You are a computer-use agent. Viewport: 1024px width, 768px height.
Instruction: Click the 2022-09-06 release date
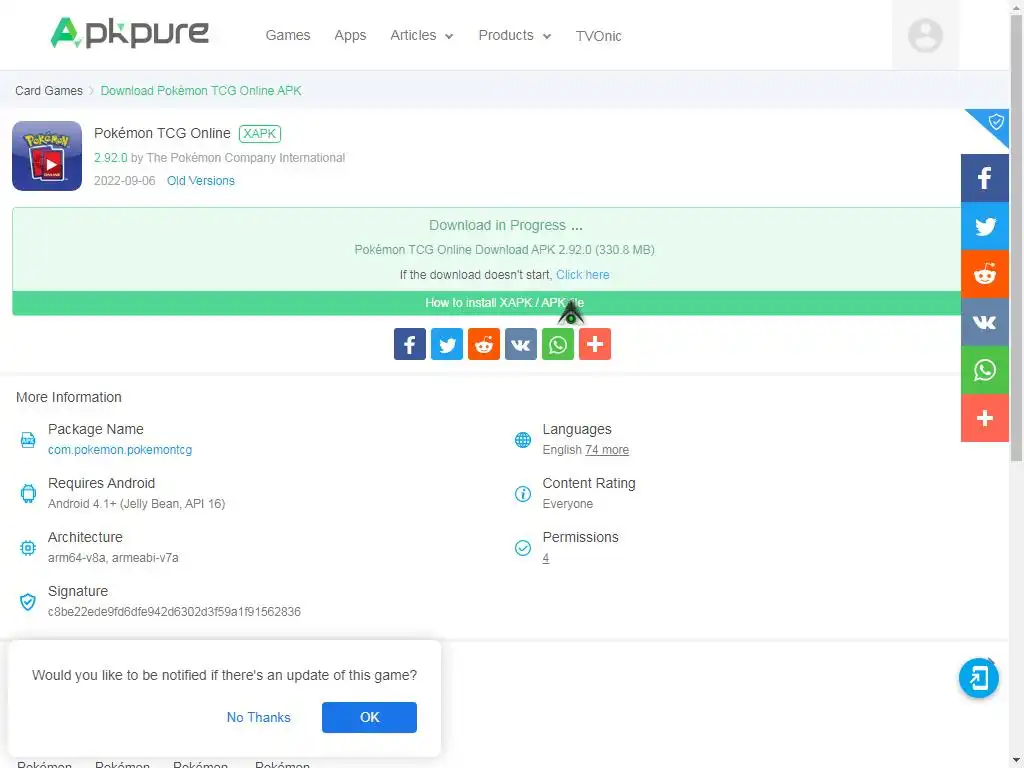[125, 181]
